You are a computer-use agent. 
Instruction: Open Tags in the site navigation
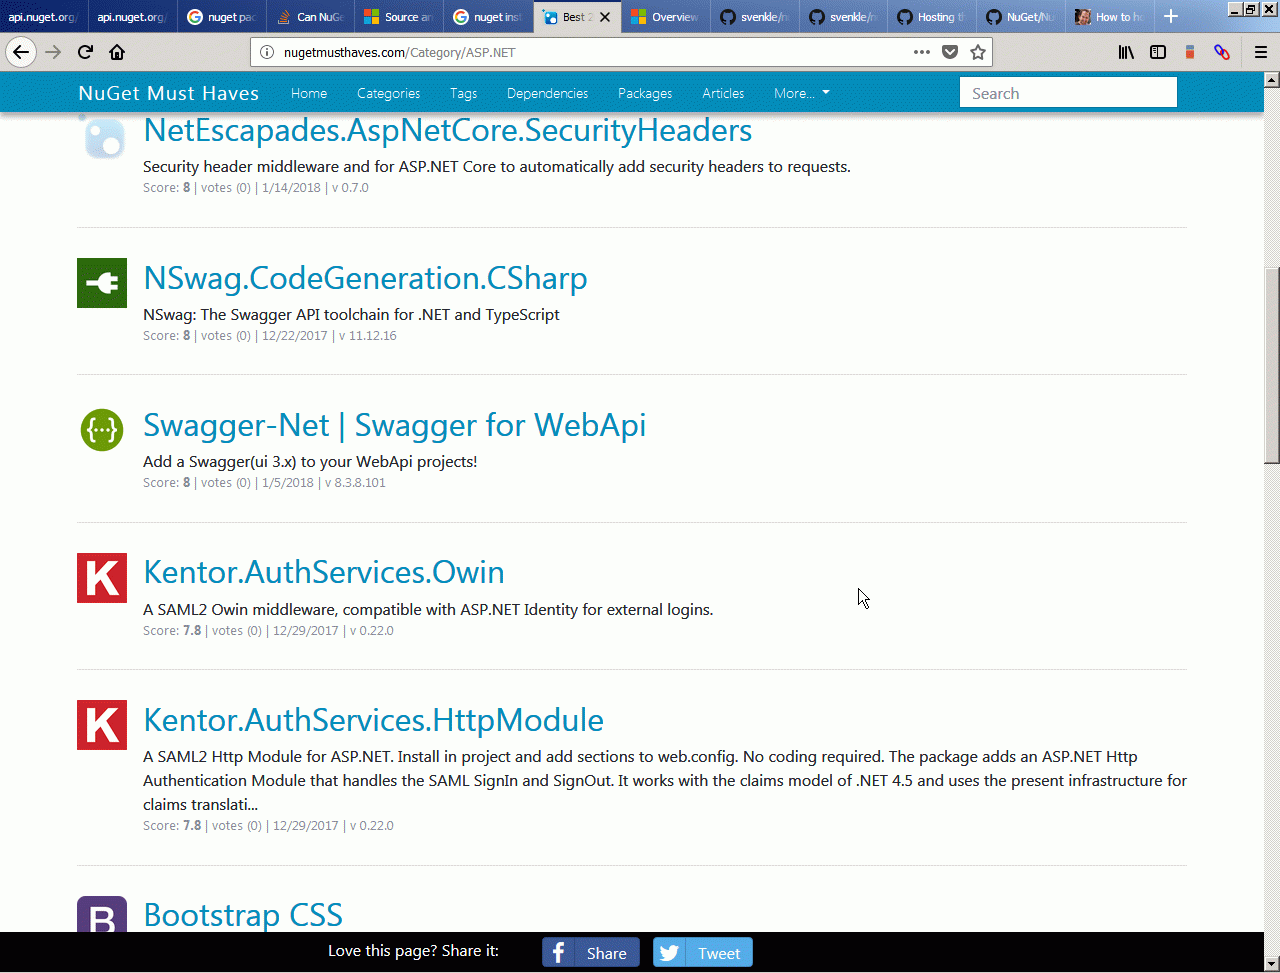pos(463,93)
